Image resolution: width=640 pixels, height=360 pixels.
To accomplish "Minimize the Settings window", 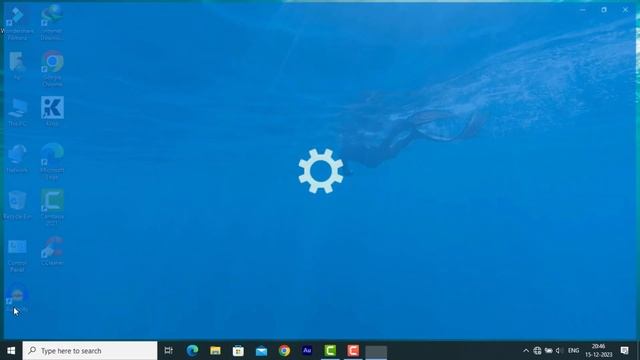I will pyautogui.click(x=583, y=9).
